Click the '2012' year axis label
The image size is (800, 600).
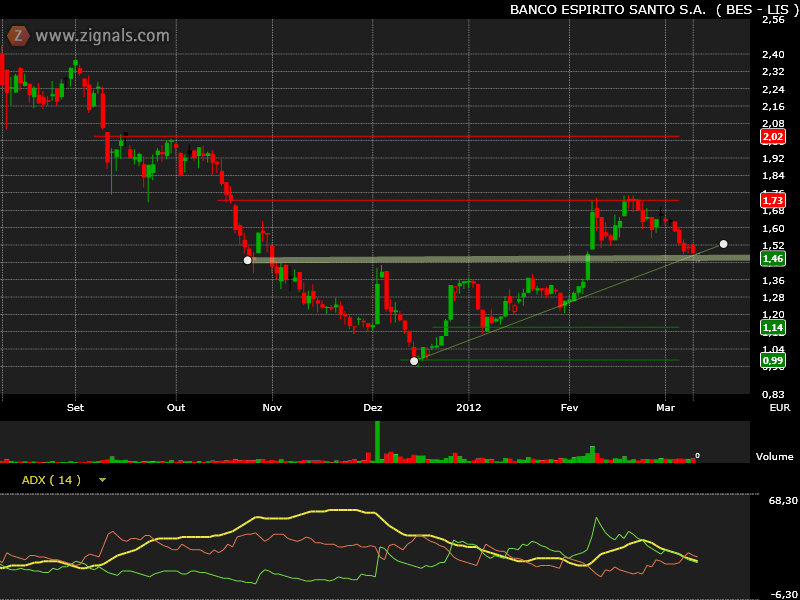pos(468,408)
